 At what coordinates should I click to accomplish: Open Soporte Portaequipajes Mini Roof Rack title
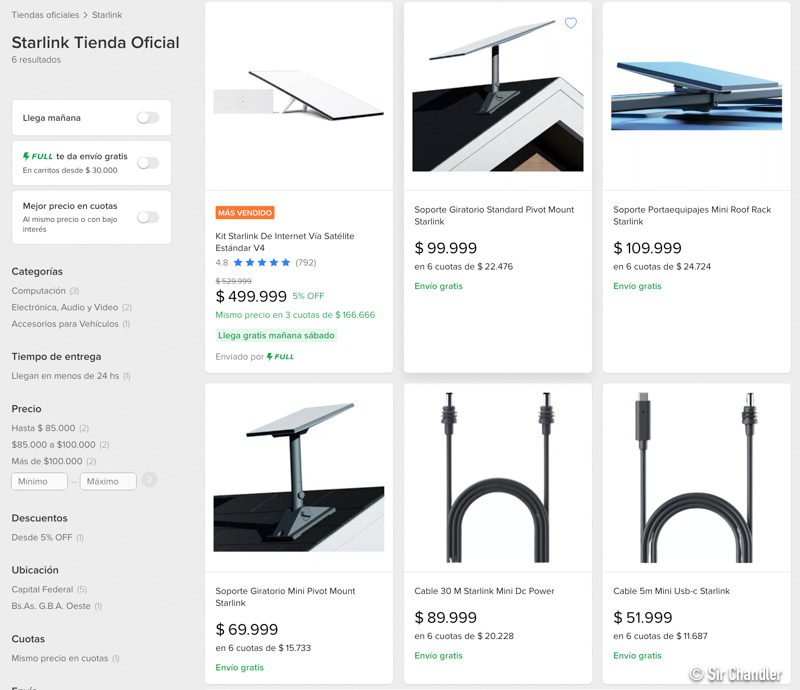tap(693, 216)
